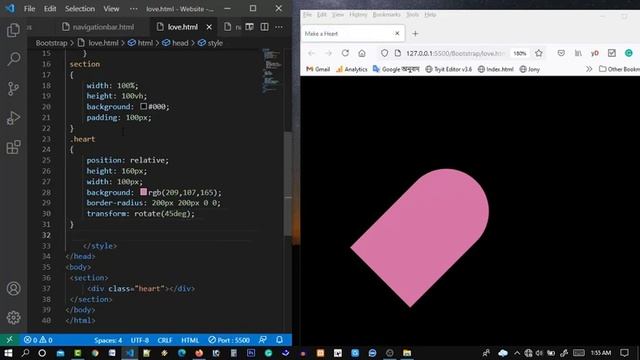The image size is (640, 360).
Task: Click Bootstrap in the breadcrumb
Action: click(51, 43)
